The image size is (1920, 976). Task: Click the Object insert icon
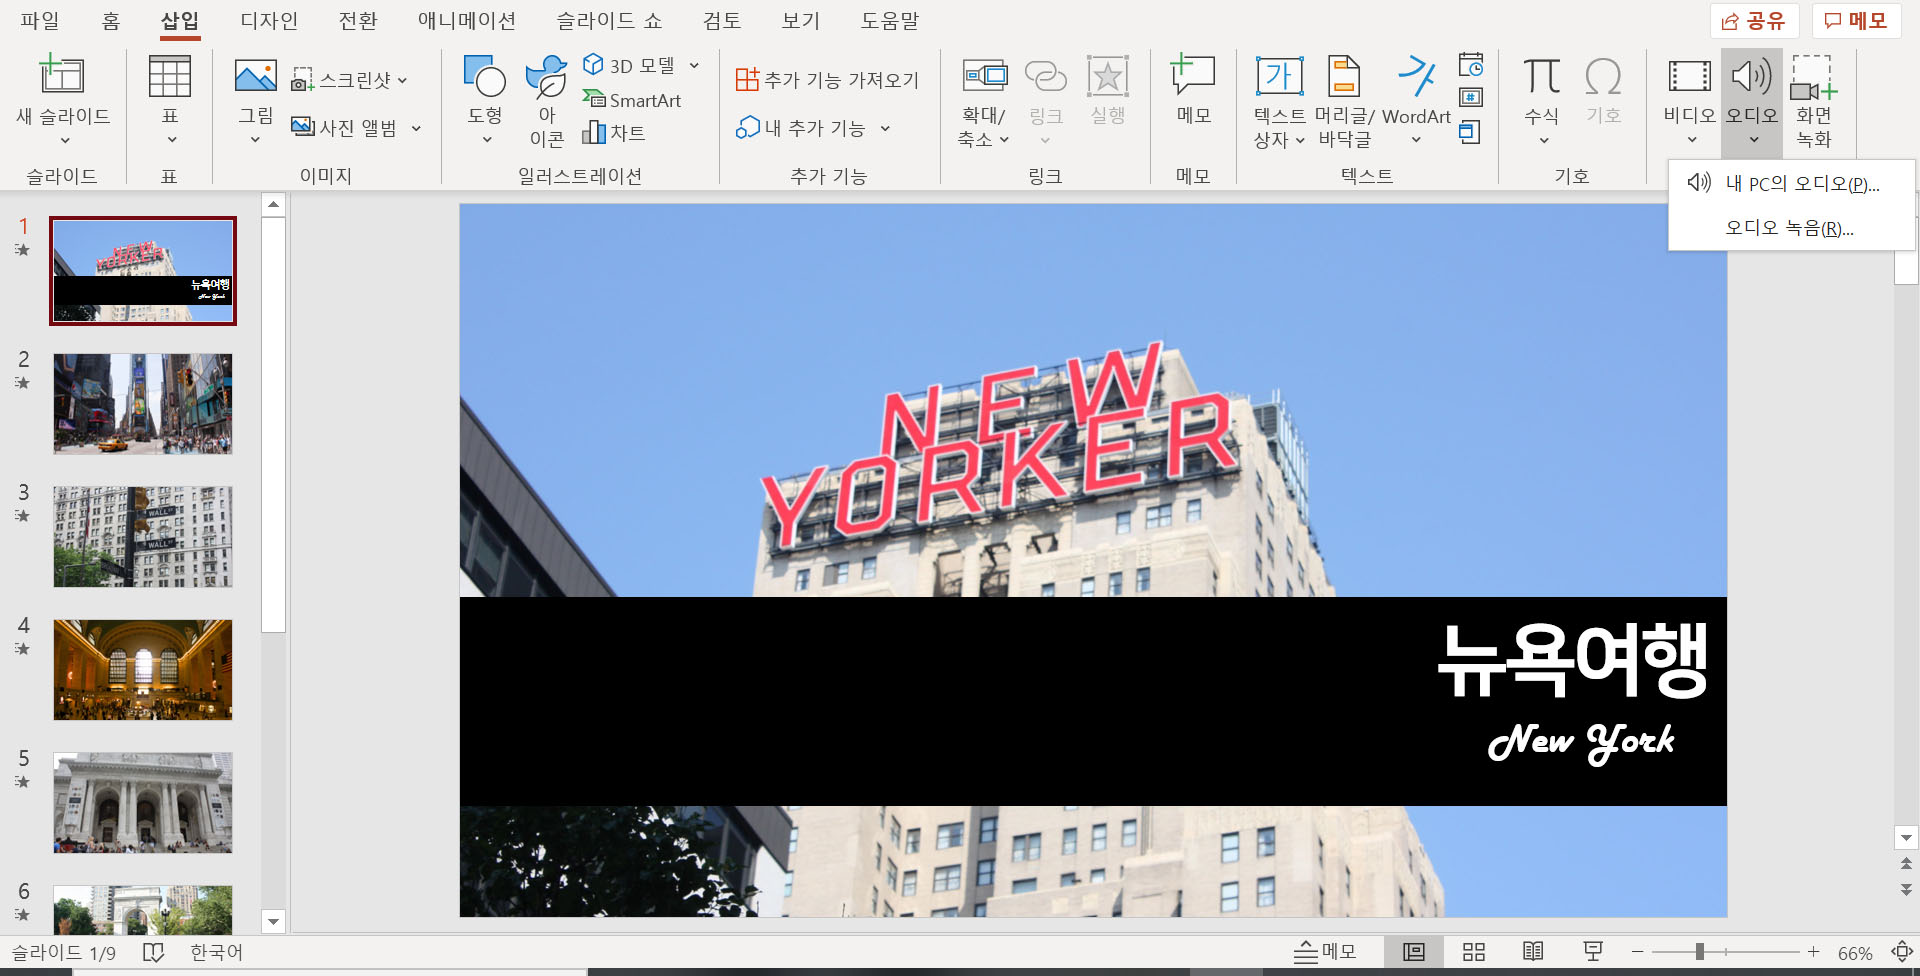(x=1469, y=132)
